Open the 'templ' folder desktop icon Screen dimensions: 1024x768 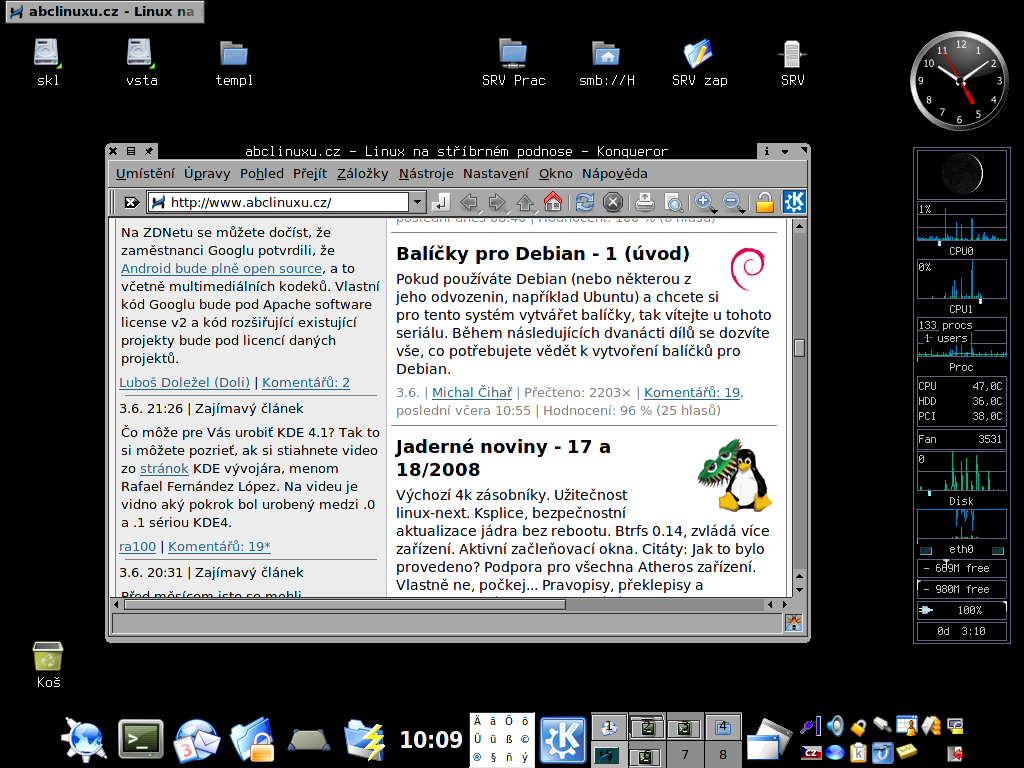click(234, 63)
